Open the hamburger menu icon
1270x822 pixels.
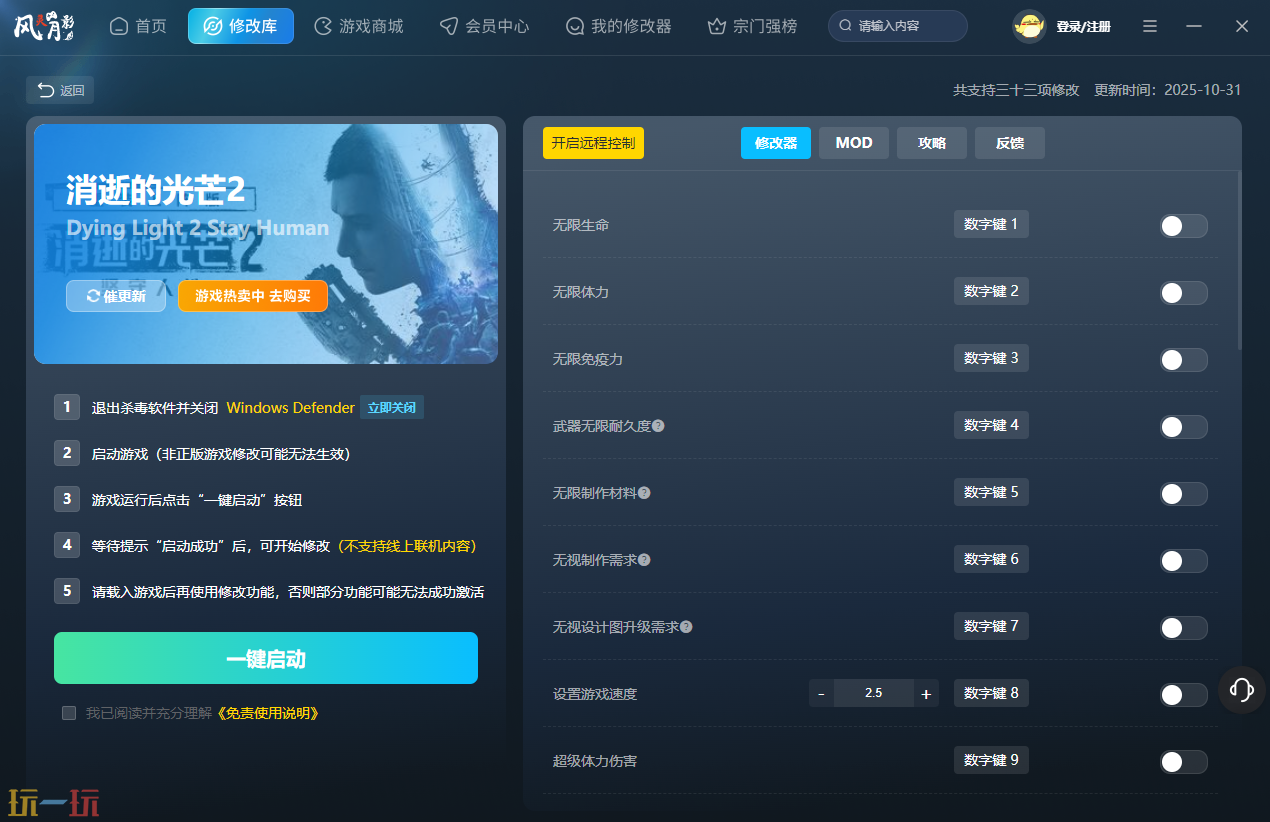[1150, 26]
